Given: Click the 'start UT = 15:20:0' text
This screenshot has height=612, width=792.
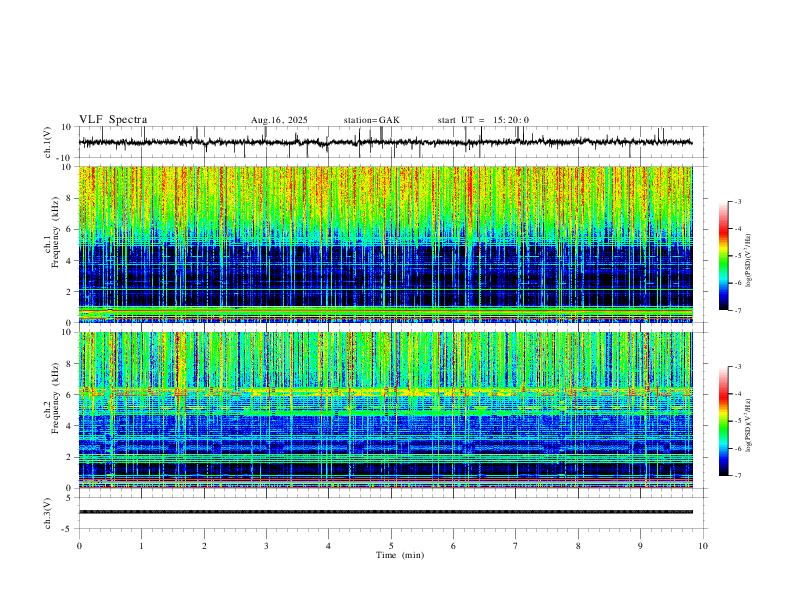Looking at the screenshot, I should (483, 120).
